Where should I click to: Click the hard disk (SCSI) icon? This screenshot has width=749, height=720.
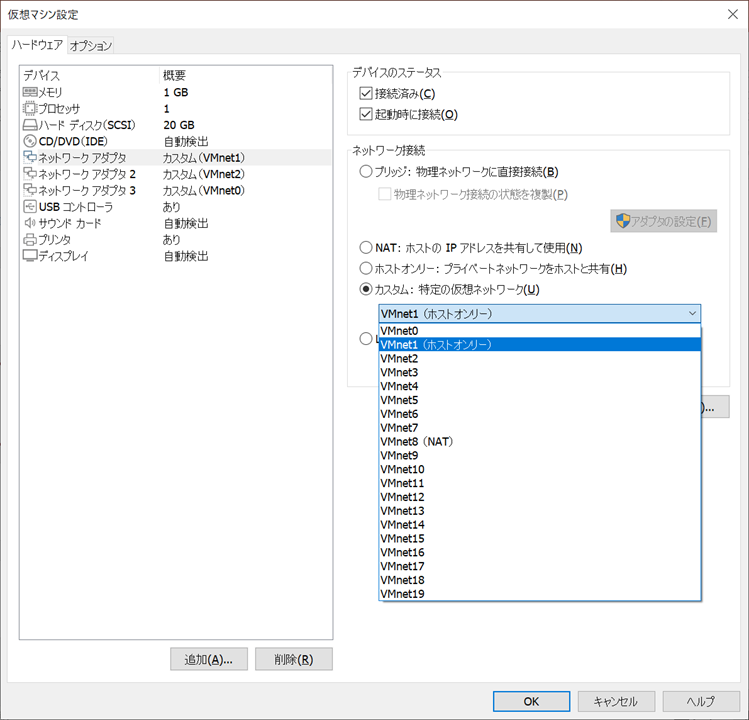pyautogui.click(x=30, y=125)
